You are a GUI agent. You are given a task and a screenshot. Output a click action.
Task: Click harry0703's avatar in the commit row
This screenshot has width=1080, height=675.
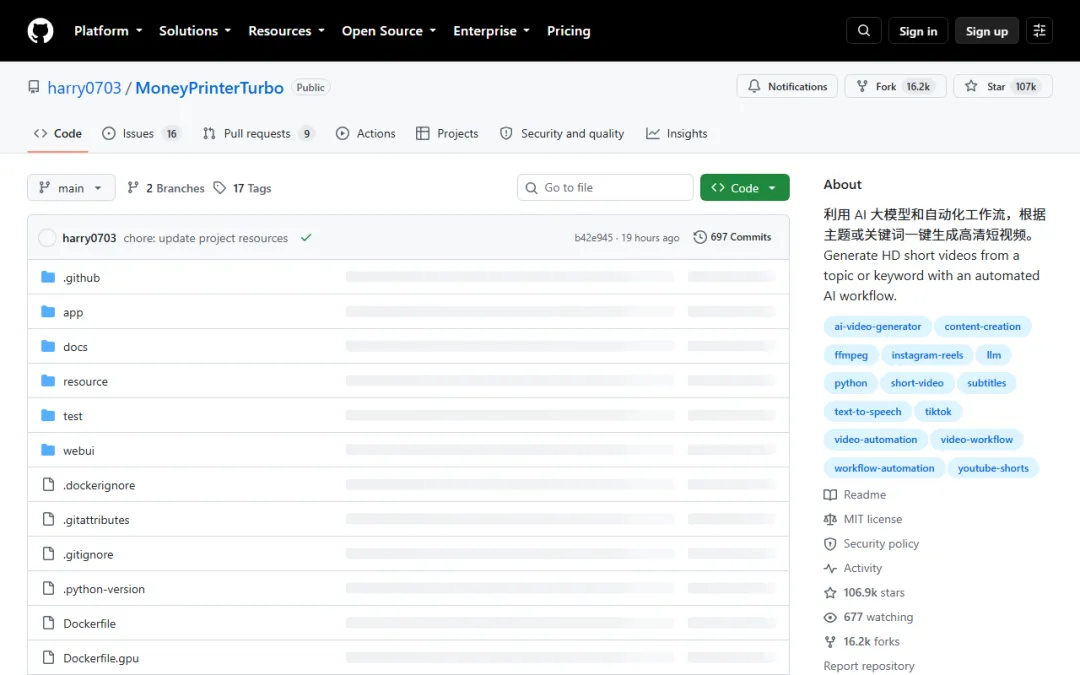coord(47,238)
